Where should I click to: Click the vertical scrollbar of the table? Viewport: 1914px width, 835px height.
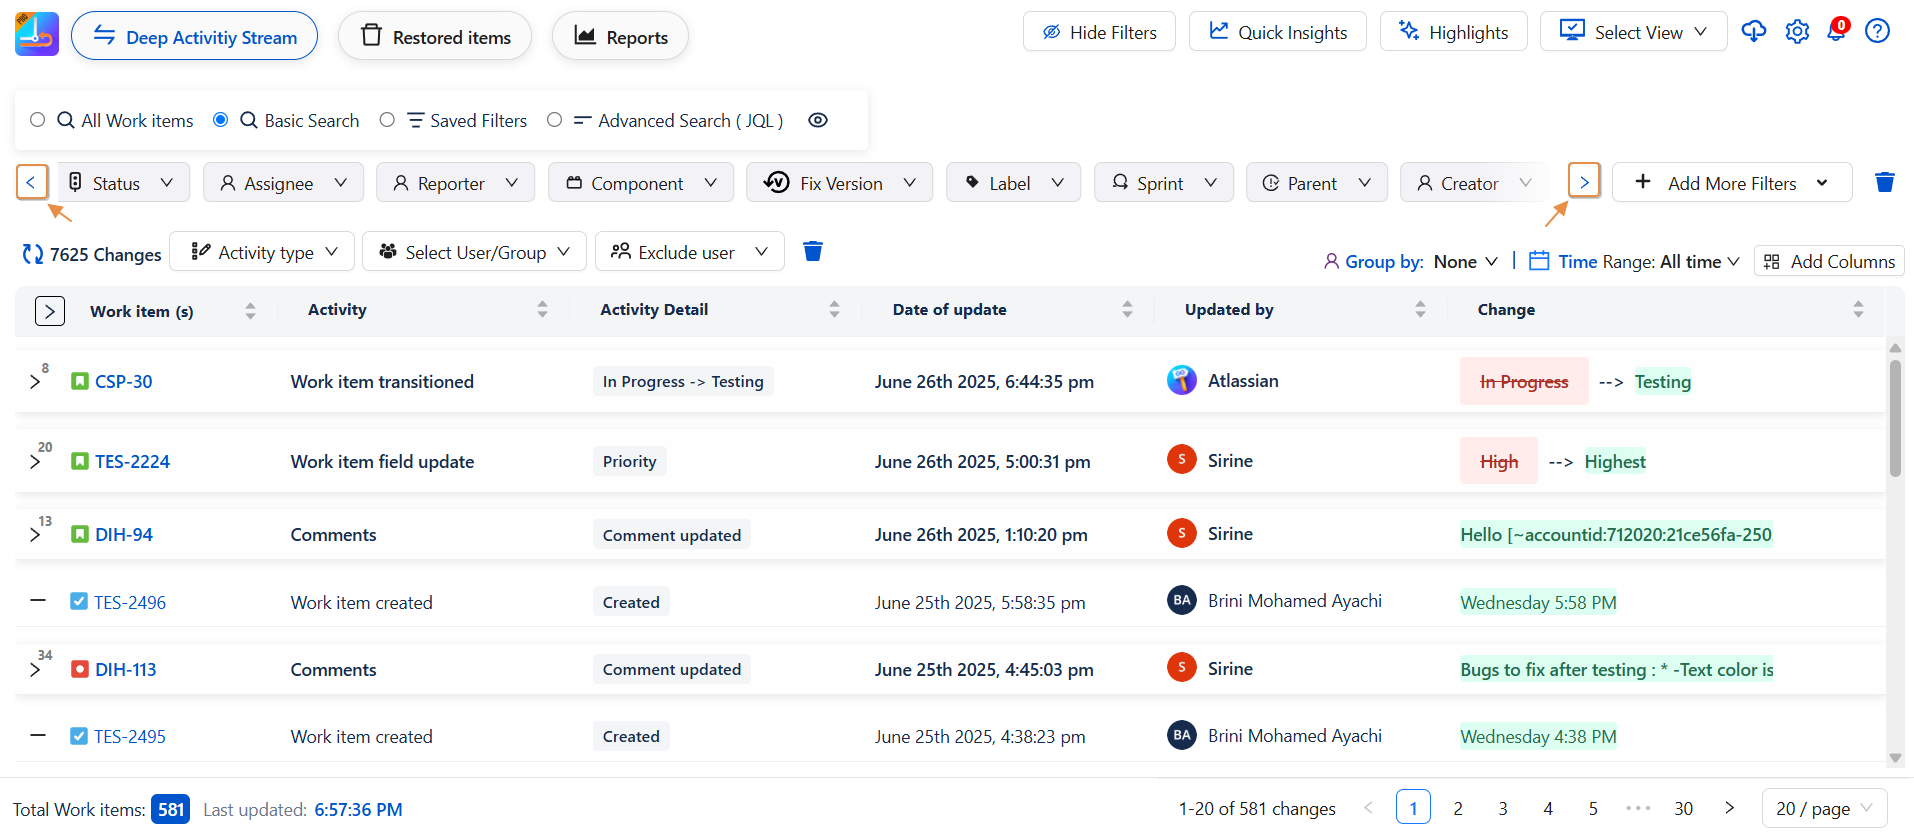1894,420
